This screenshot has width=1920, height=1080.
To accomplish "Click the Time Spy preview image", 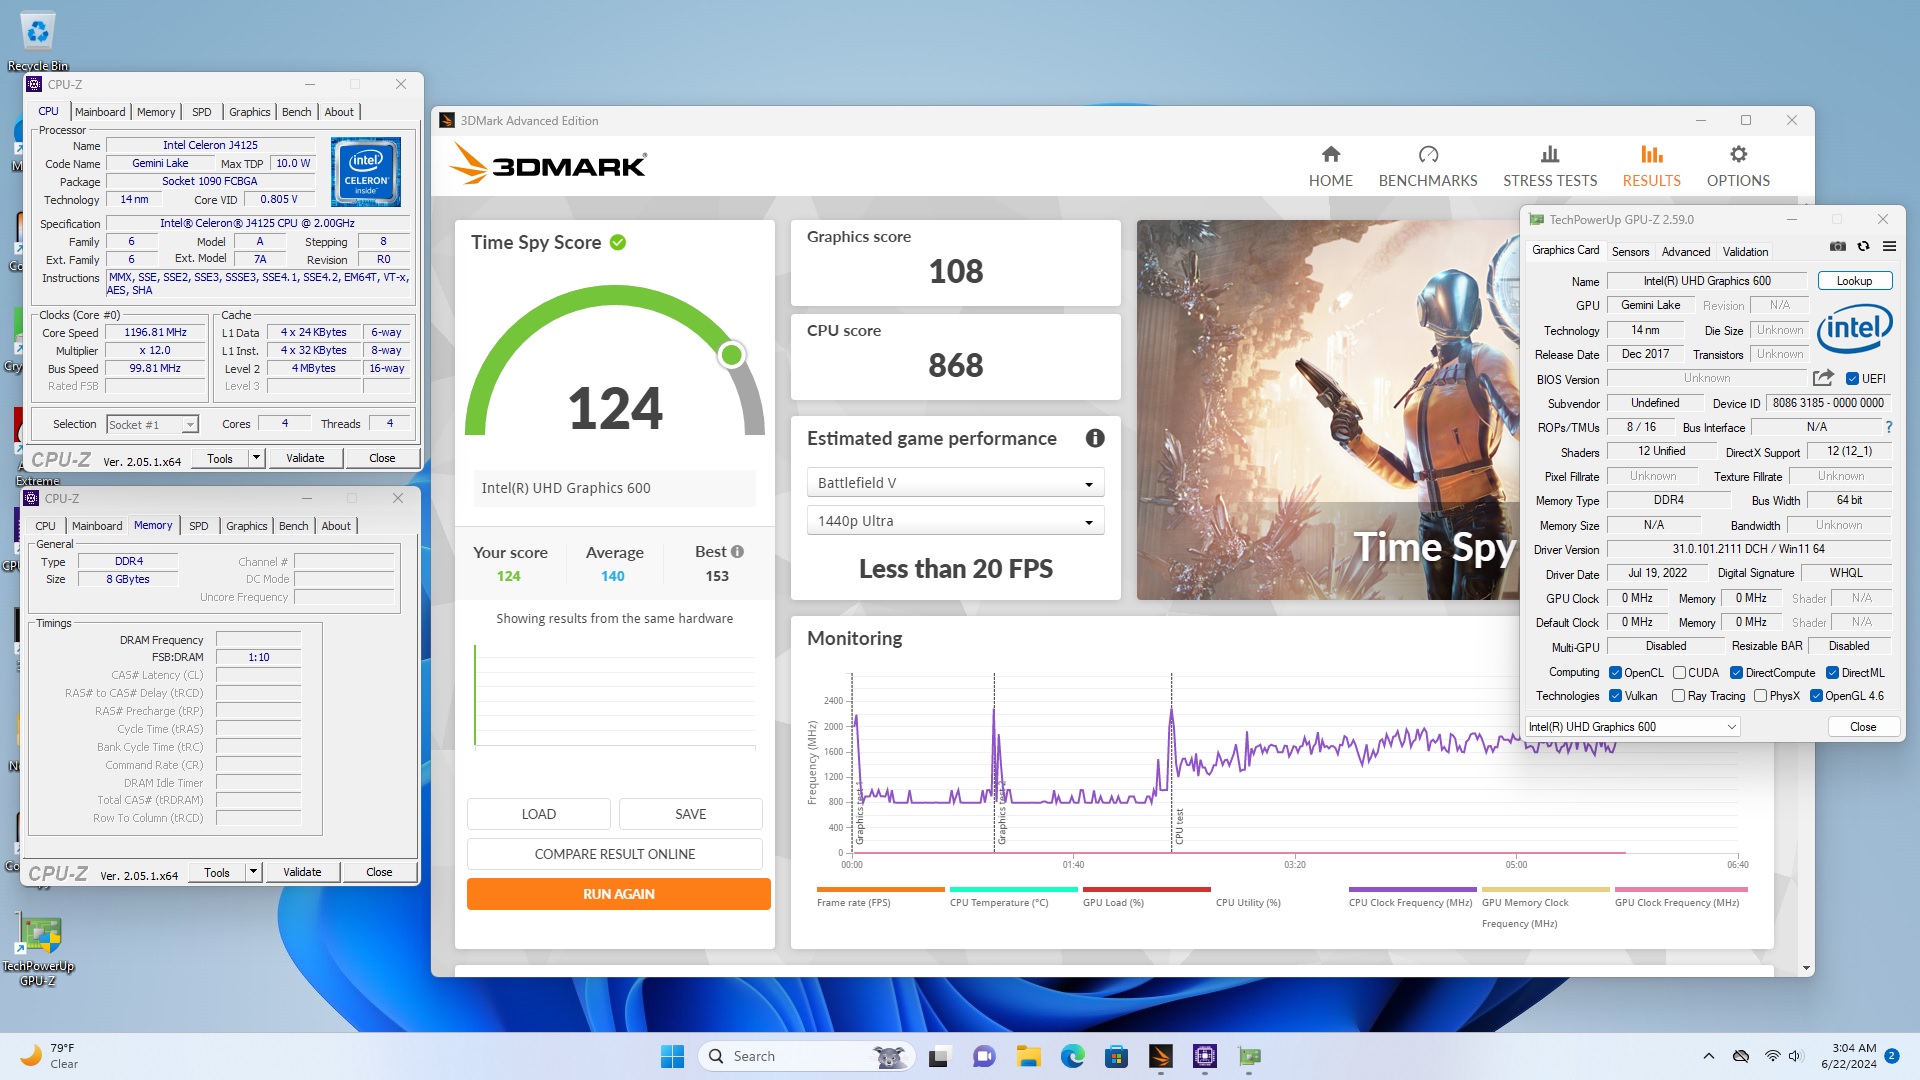I will 1328,410.
